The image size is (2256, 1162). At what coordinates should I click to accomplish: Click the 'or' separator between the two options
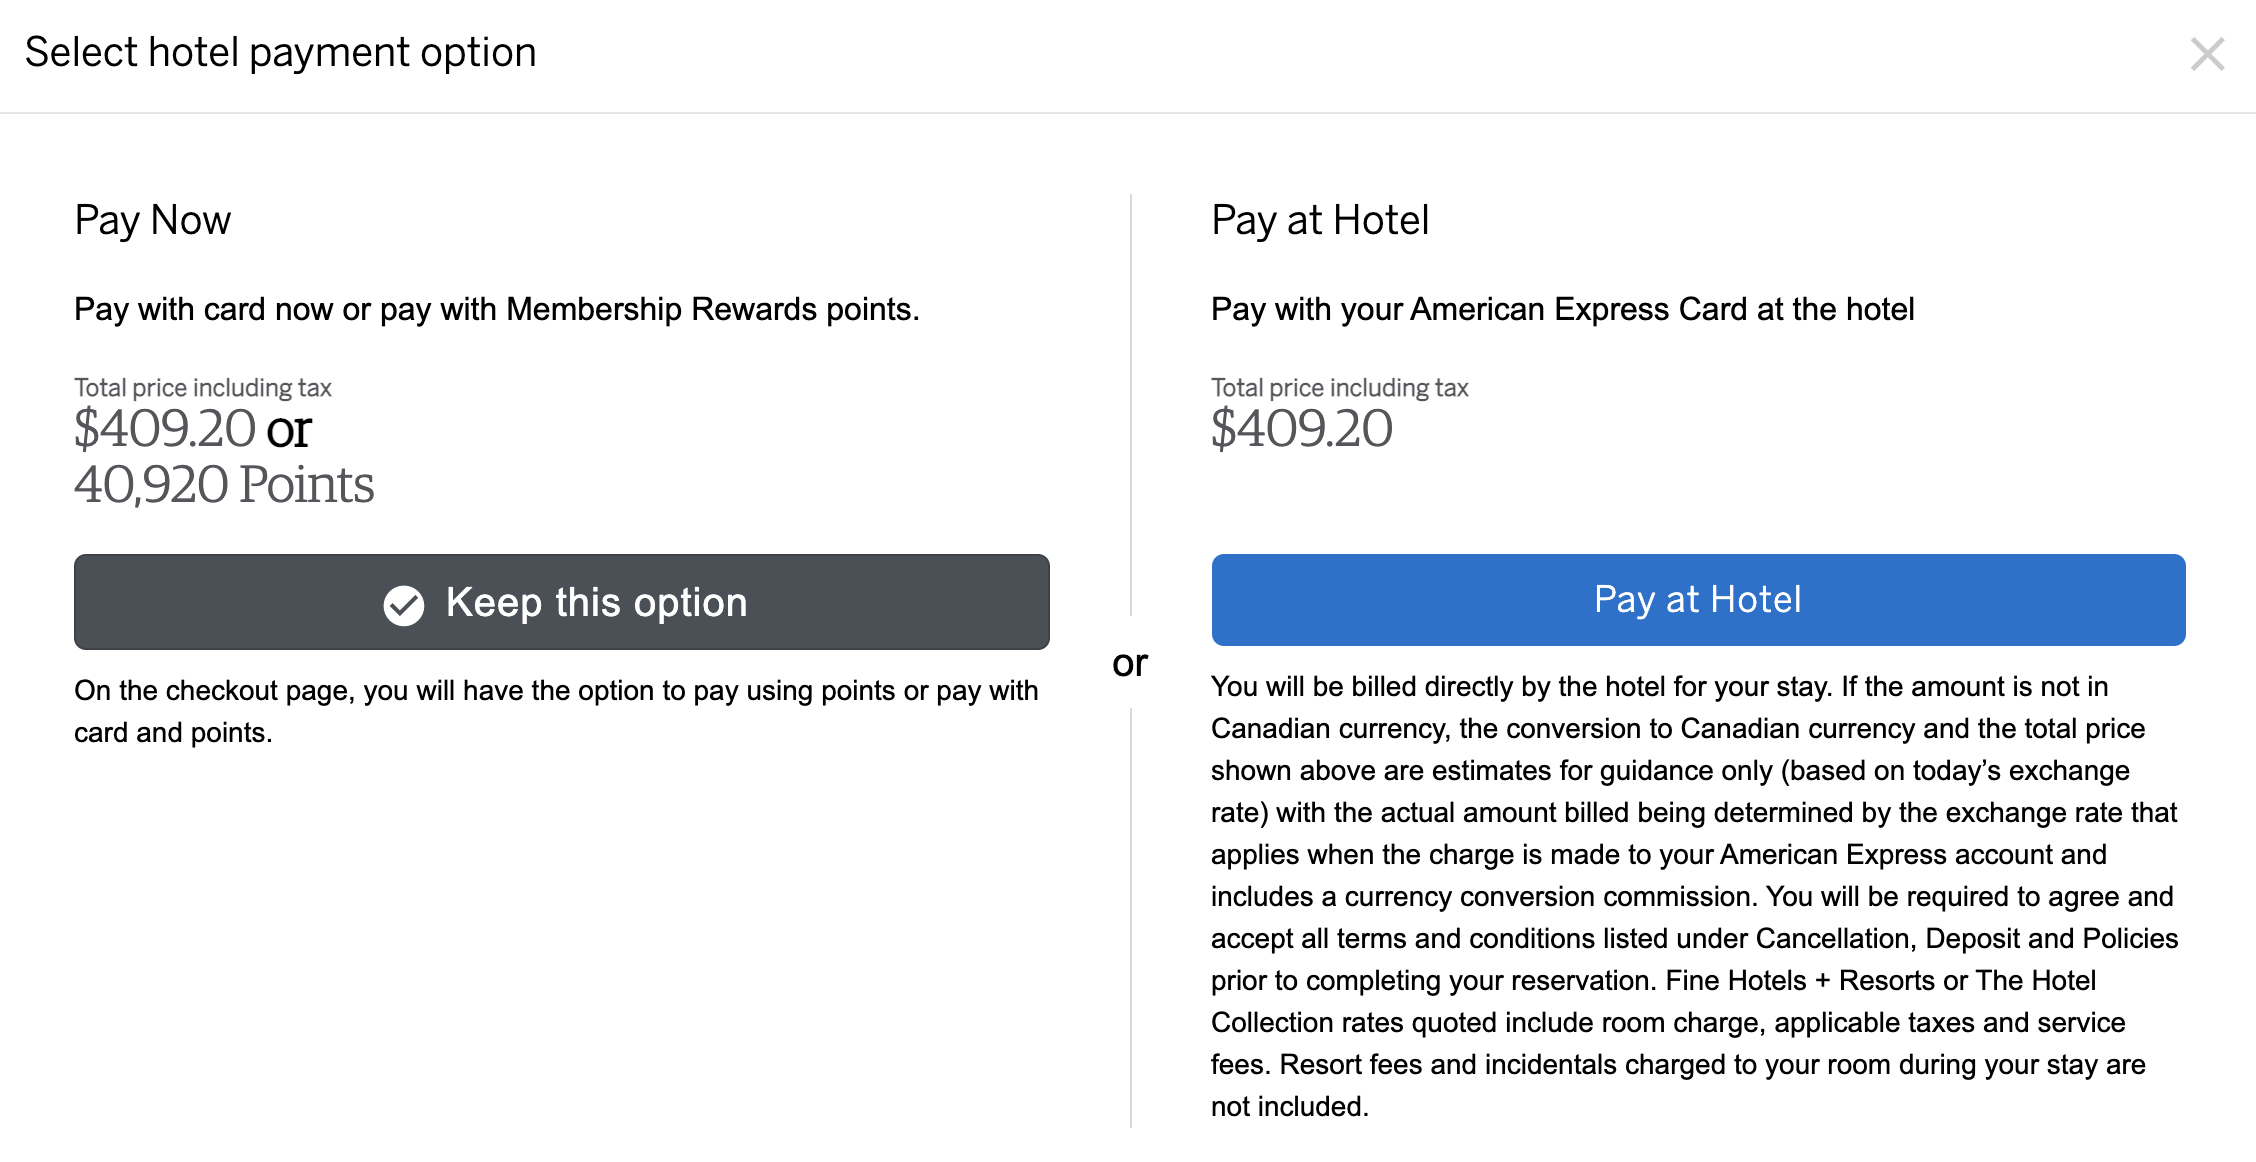pyautogui.click(x=1130, y=663)
